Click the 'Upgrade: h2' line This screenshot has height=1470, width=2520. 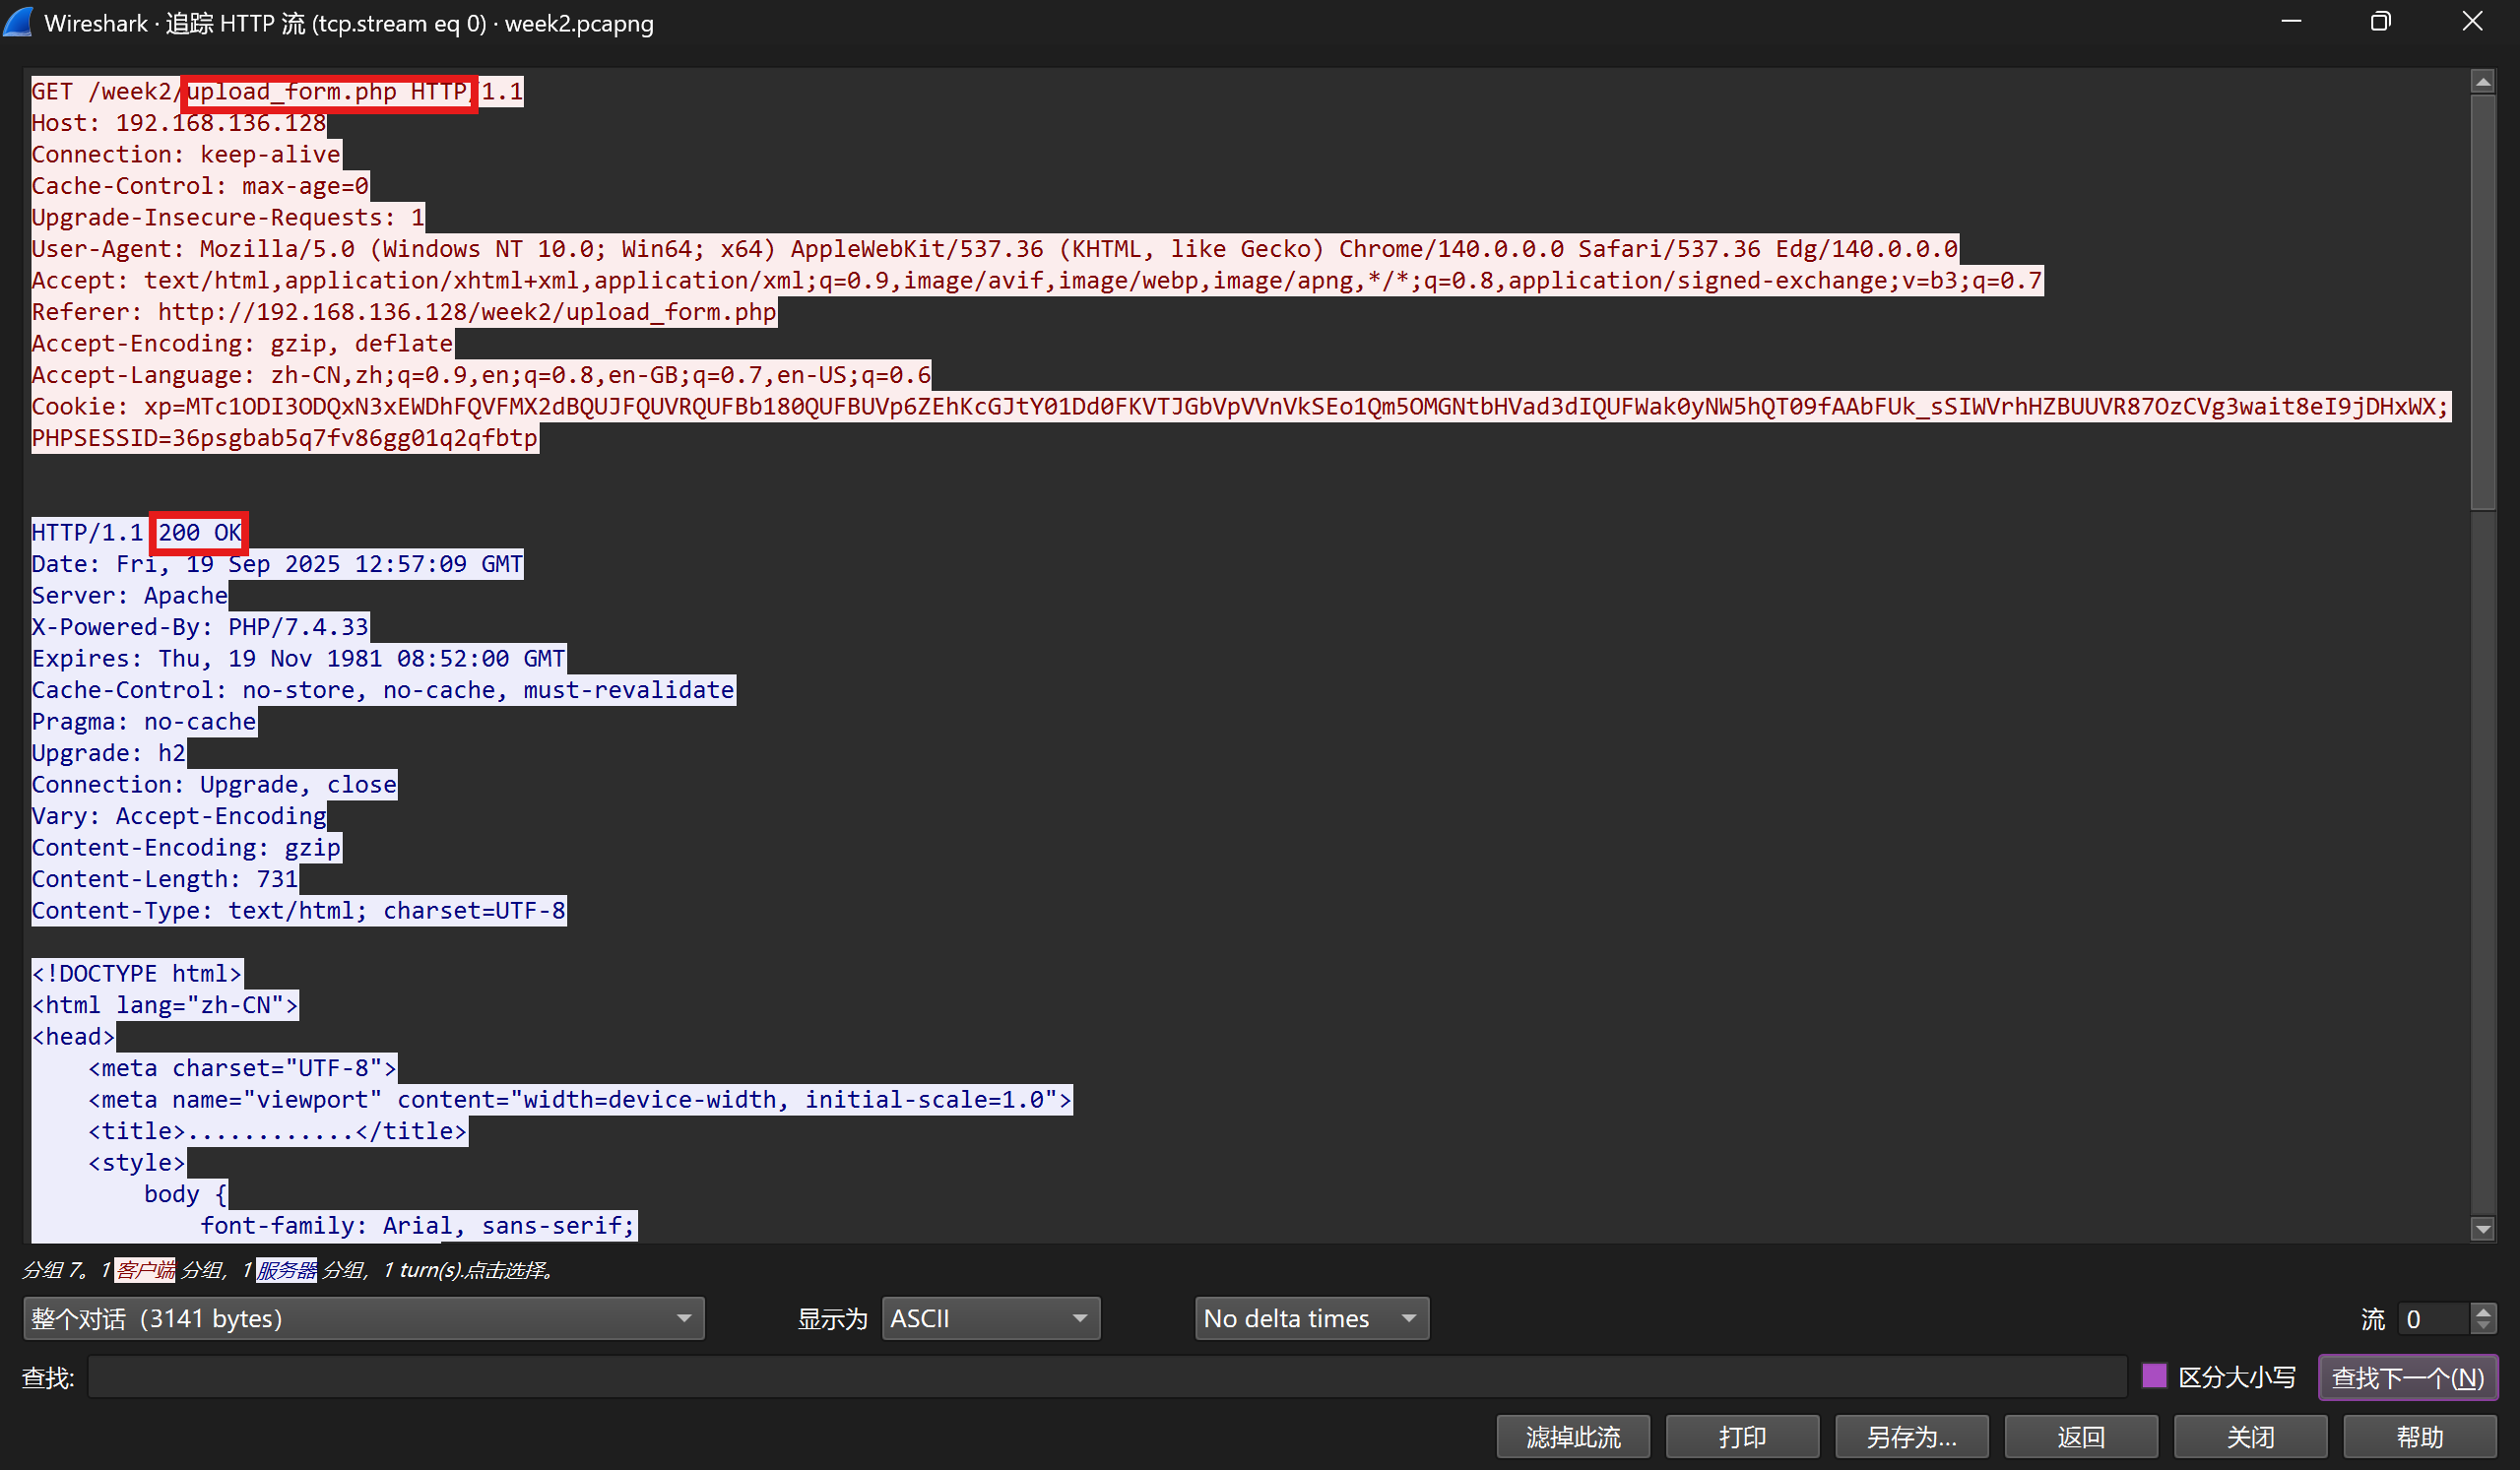click(x=109, y=753)
